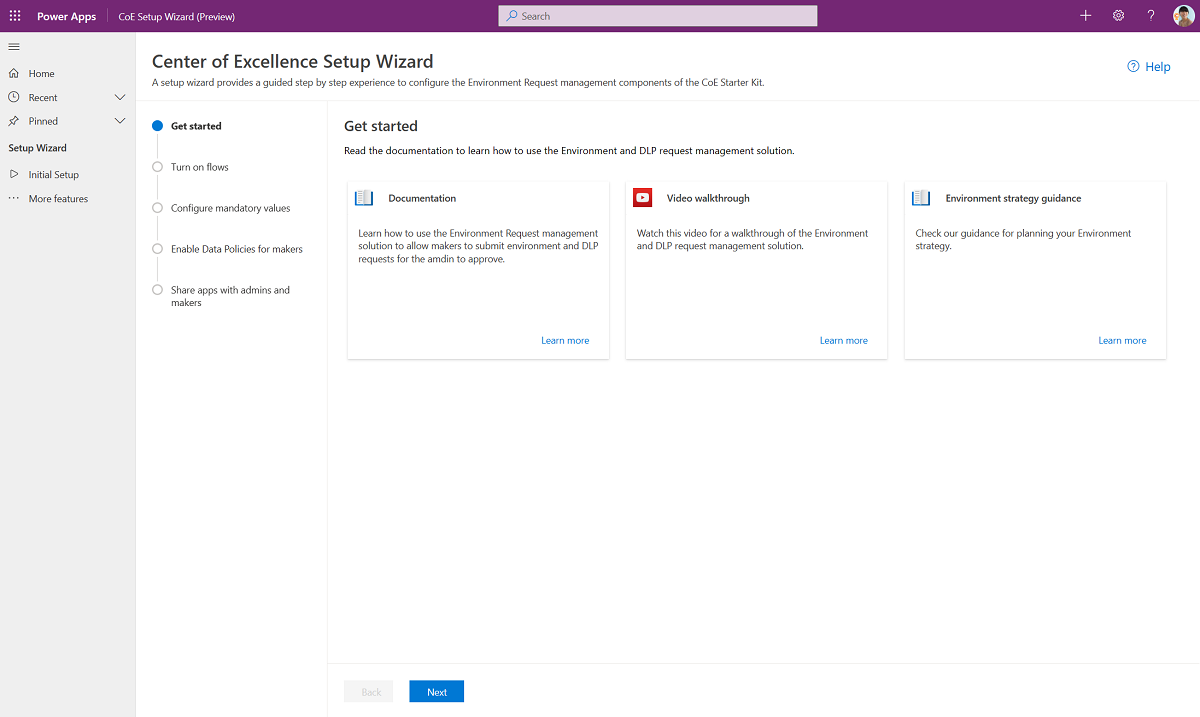Click the question mark help icon in header

click(x=1151, y=16)
